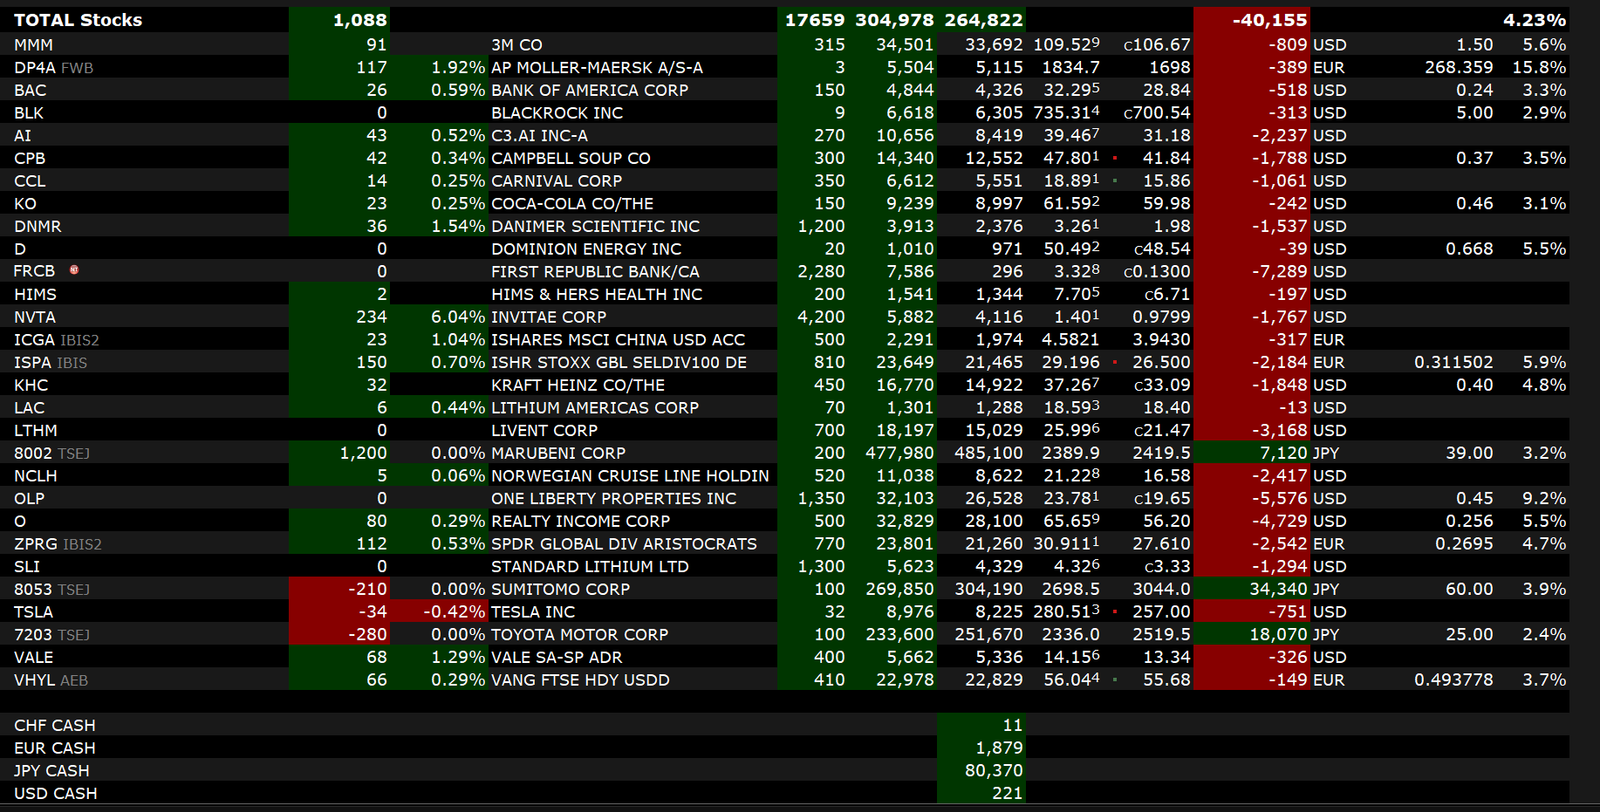The width and height of the screenshot is (1600, 812).
Task: Click the CHF CASH row label
Action: click(x=54, y=725)
